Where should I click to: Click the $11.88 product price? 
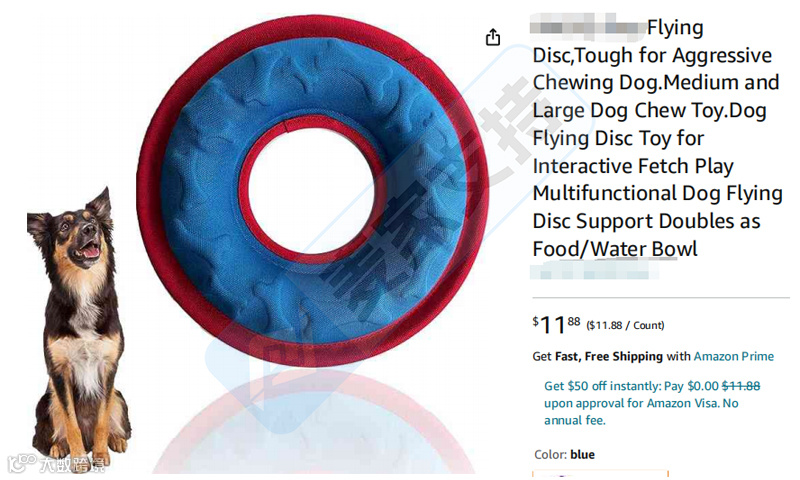pos(556,324)
